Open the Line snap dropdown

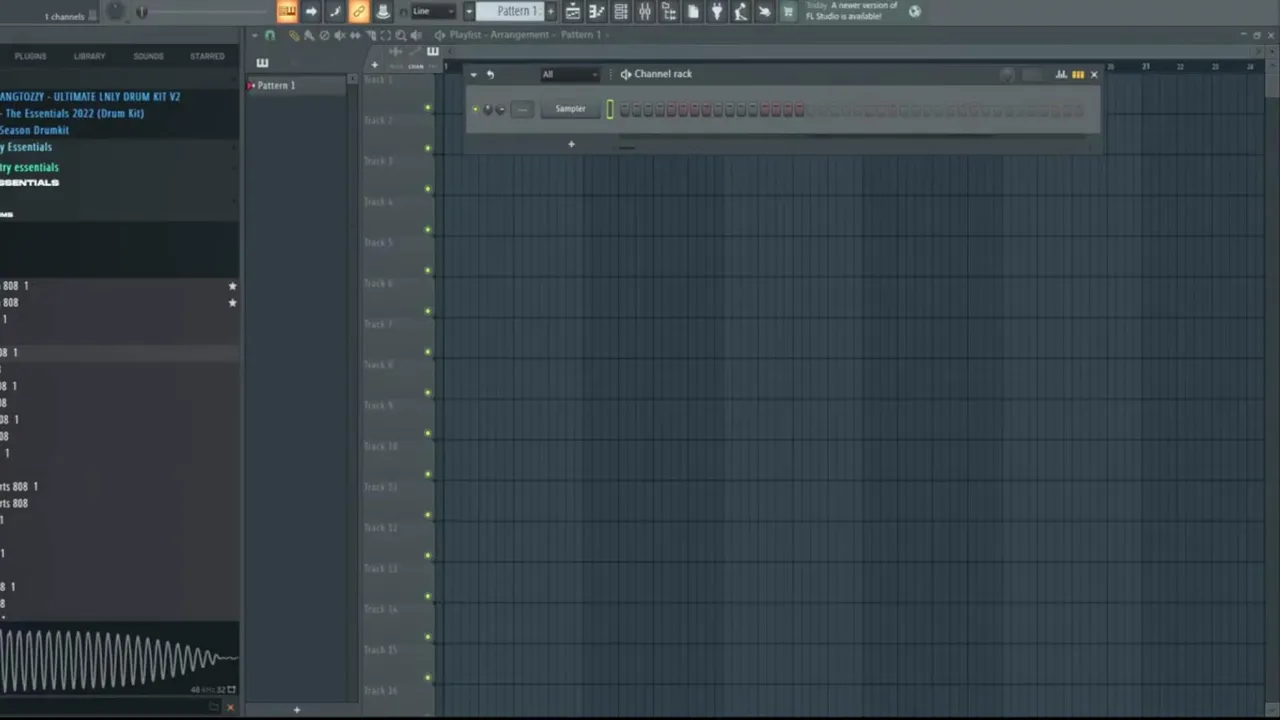431,11
